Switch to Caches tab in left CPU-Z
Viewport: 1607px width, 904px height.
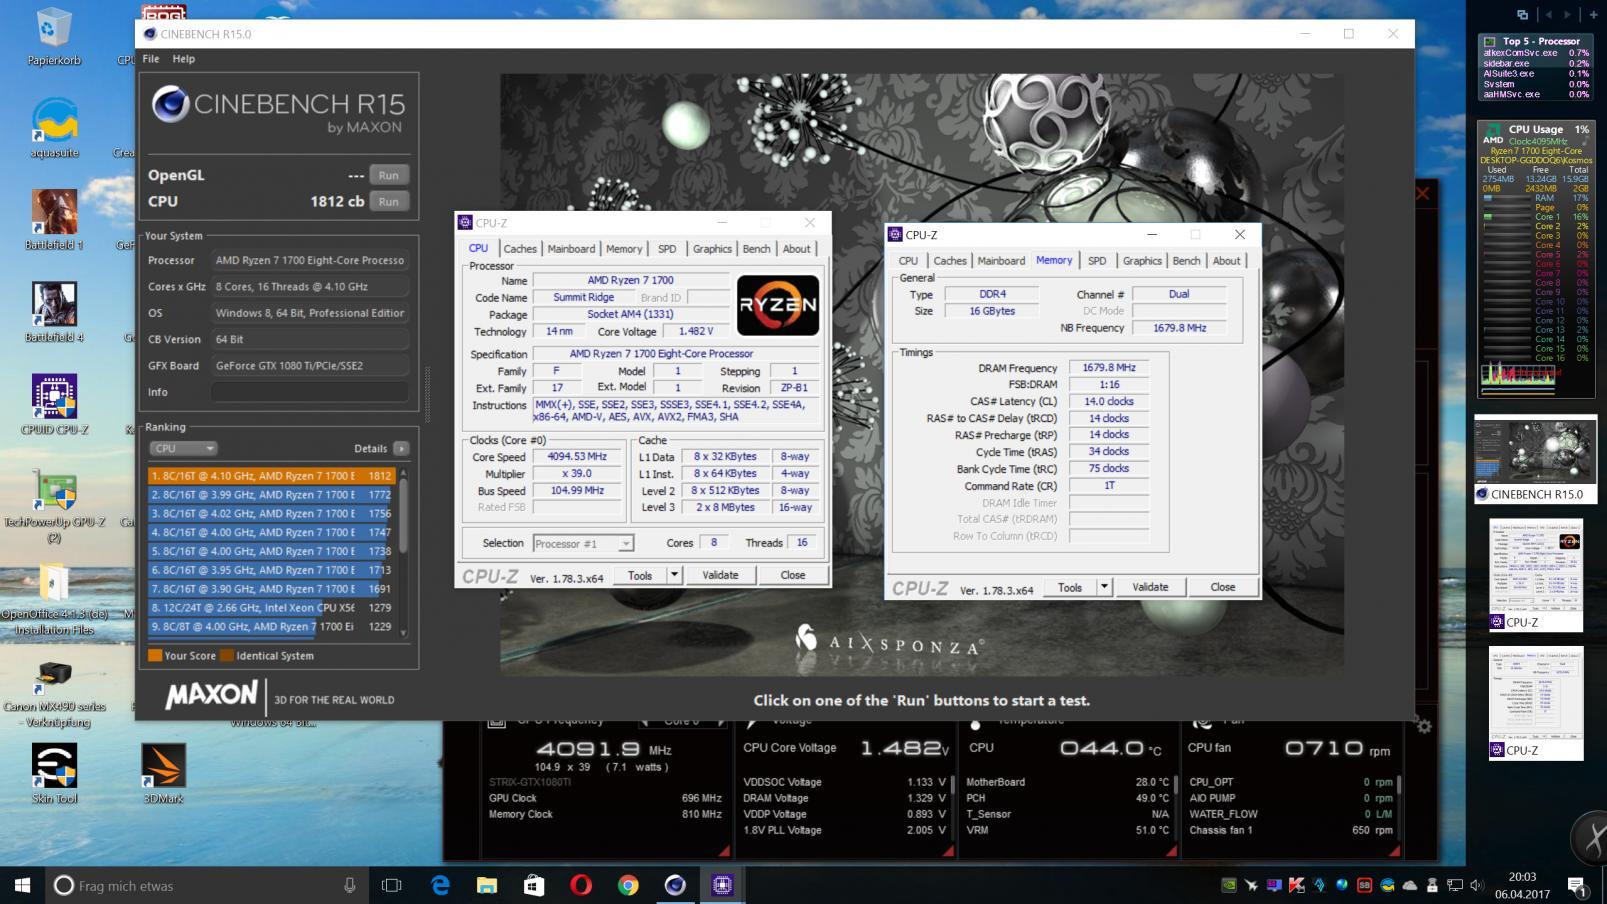click(x=520, y=249)
